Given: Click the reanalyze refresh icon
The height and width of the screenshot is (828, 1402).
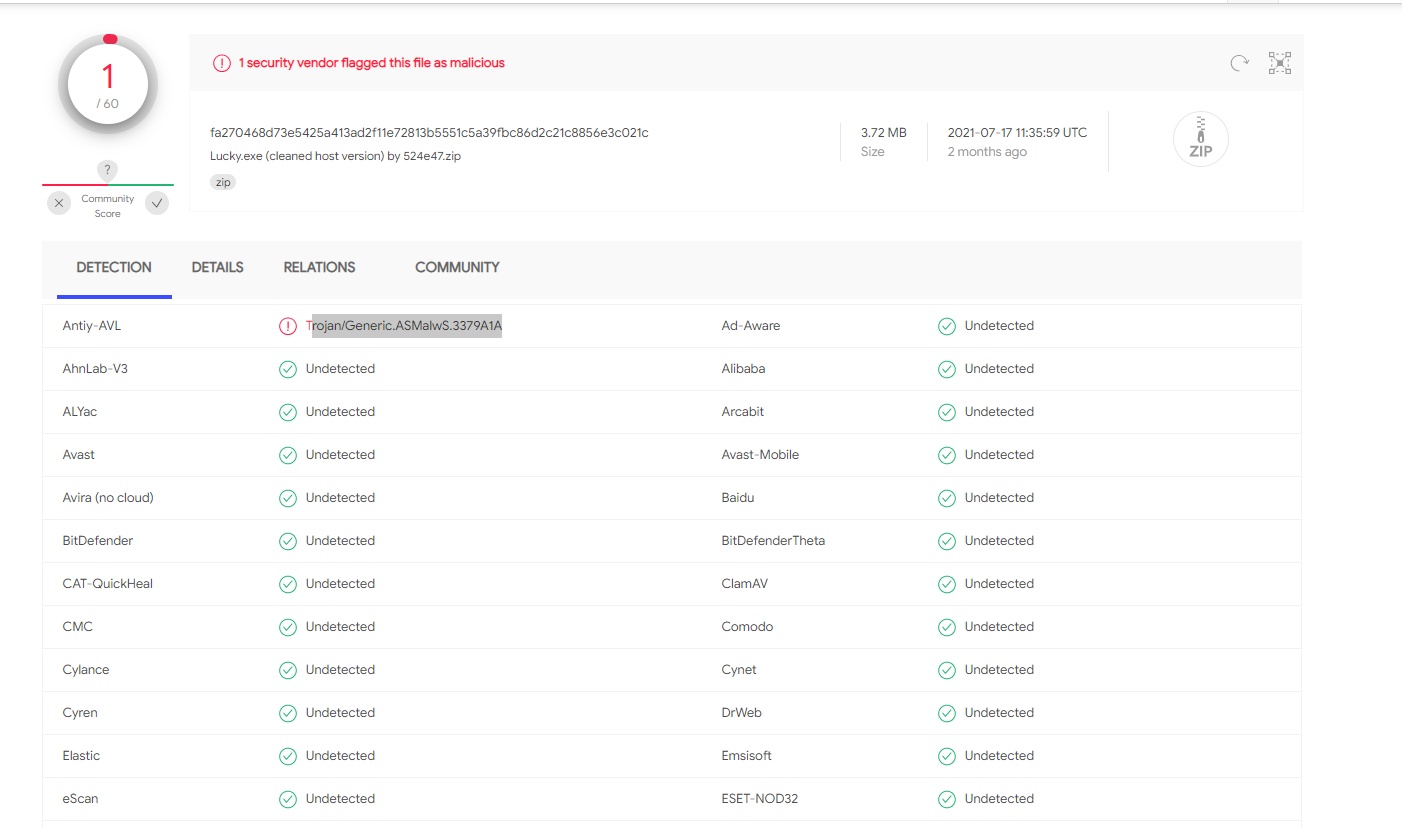Looking at the screenshot, I should [x=1239, y=63].
